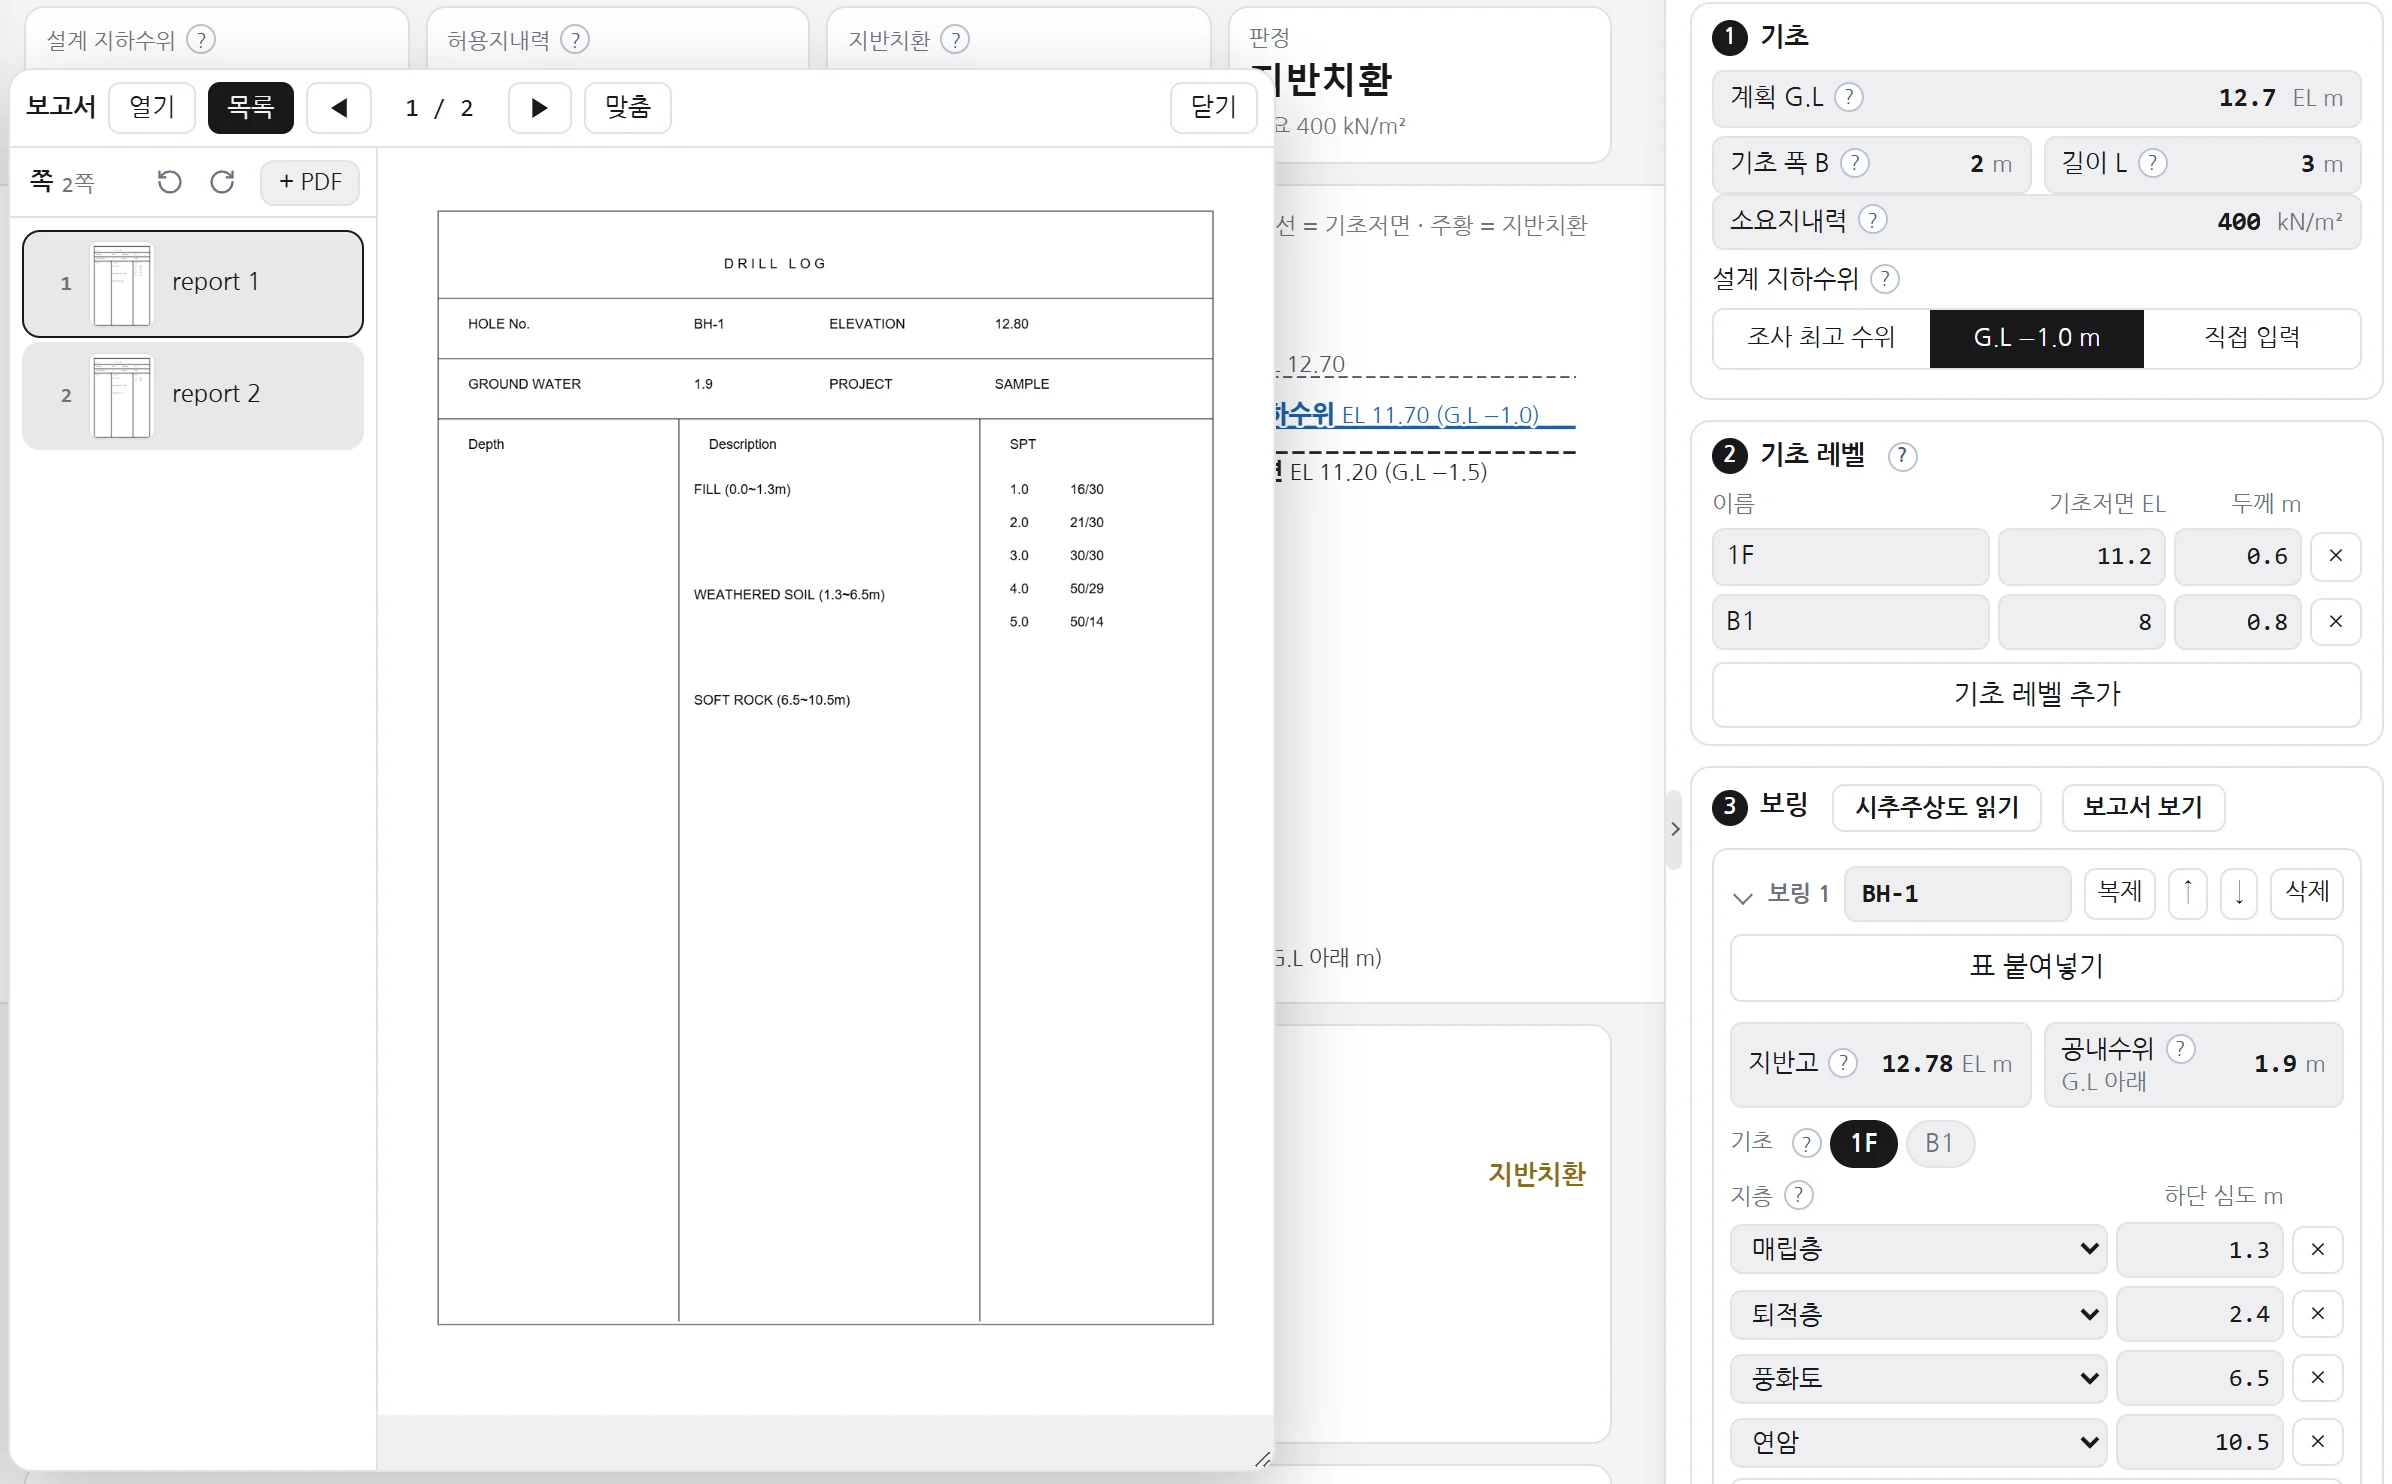Open help icon next to 기초 폭 B
Screen dimensions: 2392x1484
[x=1855, y=163]
